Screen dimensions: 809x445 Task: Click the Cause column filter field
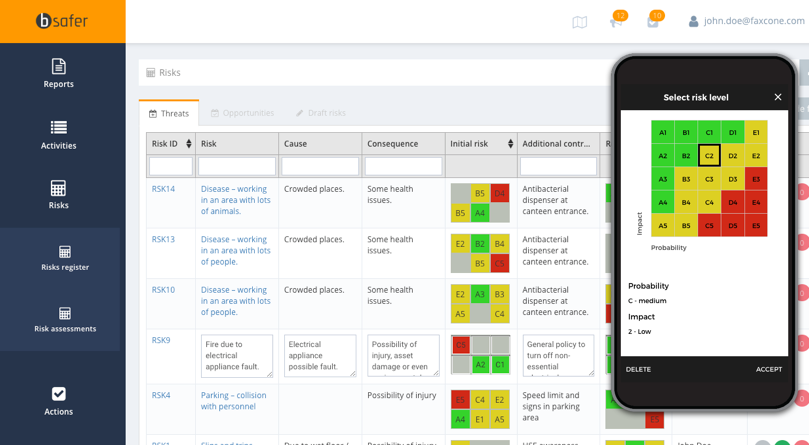coord(320,166)
